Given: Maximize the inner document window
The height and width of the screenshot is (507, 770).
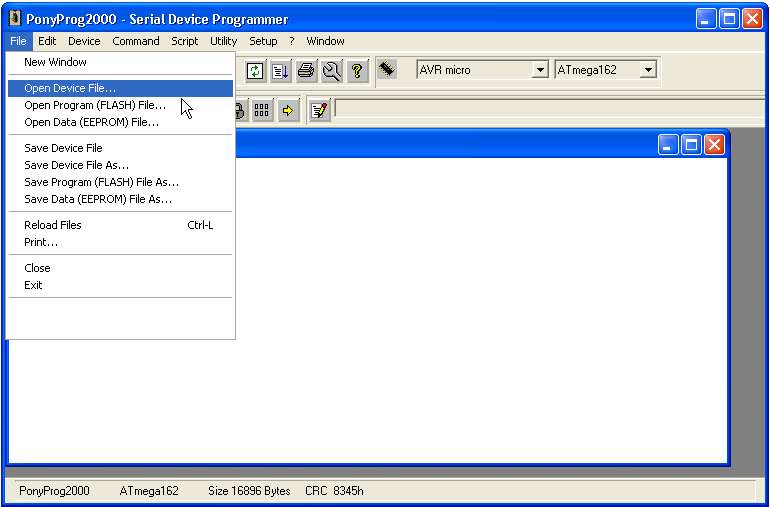Looking at the screenshot, I should click(691, 145).
